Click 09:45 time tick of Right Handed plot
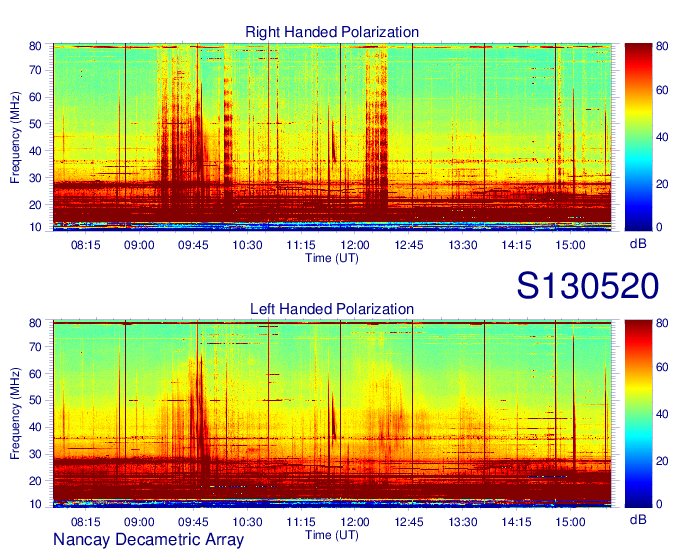This screenshot has width=680, height=552. pos(193,245)
